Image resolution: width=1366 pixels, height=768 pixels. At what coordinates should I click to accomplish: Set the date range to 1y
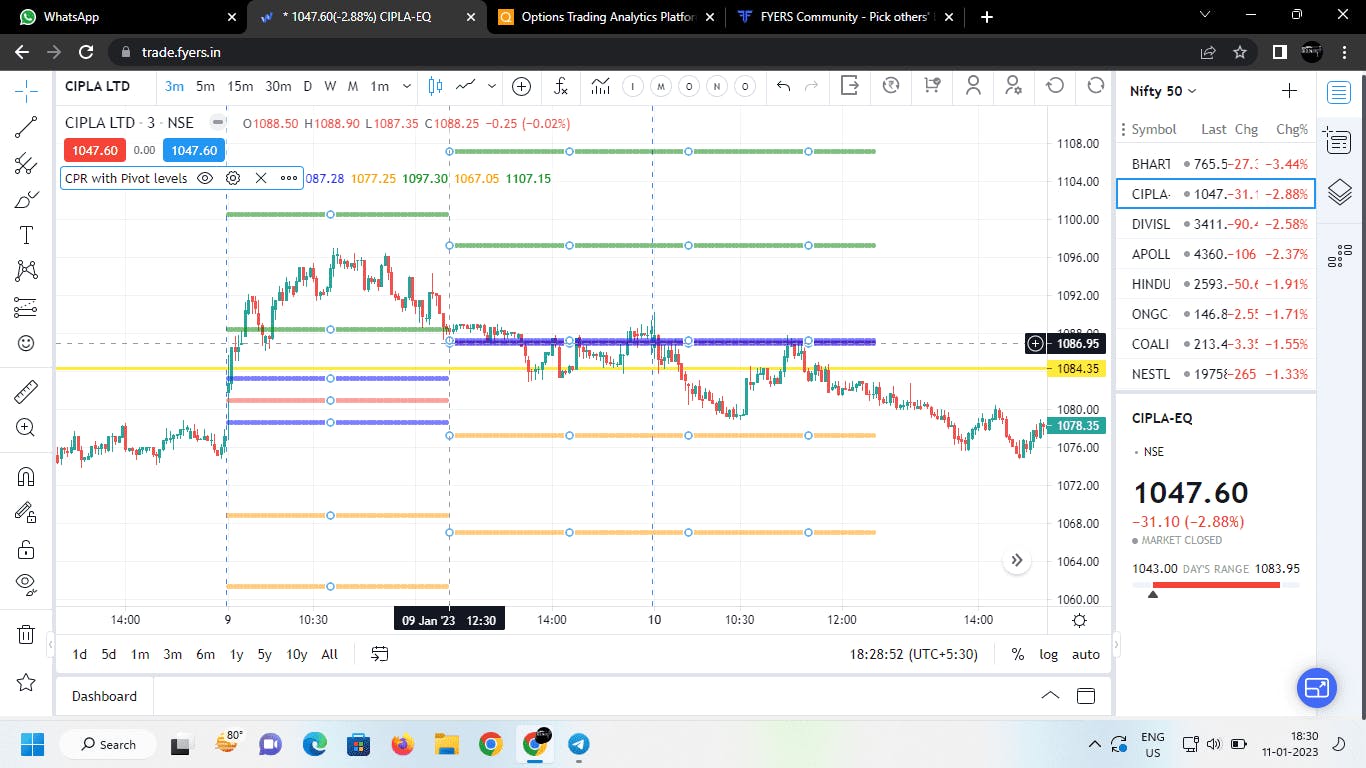[x=237, y=654]
